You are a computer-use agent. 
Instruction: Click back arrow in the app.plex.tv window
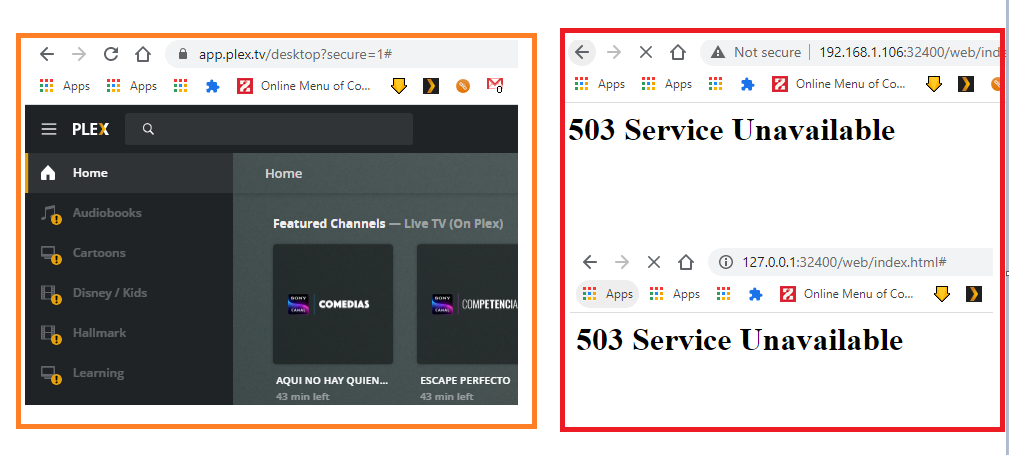47,54
